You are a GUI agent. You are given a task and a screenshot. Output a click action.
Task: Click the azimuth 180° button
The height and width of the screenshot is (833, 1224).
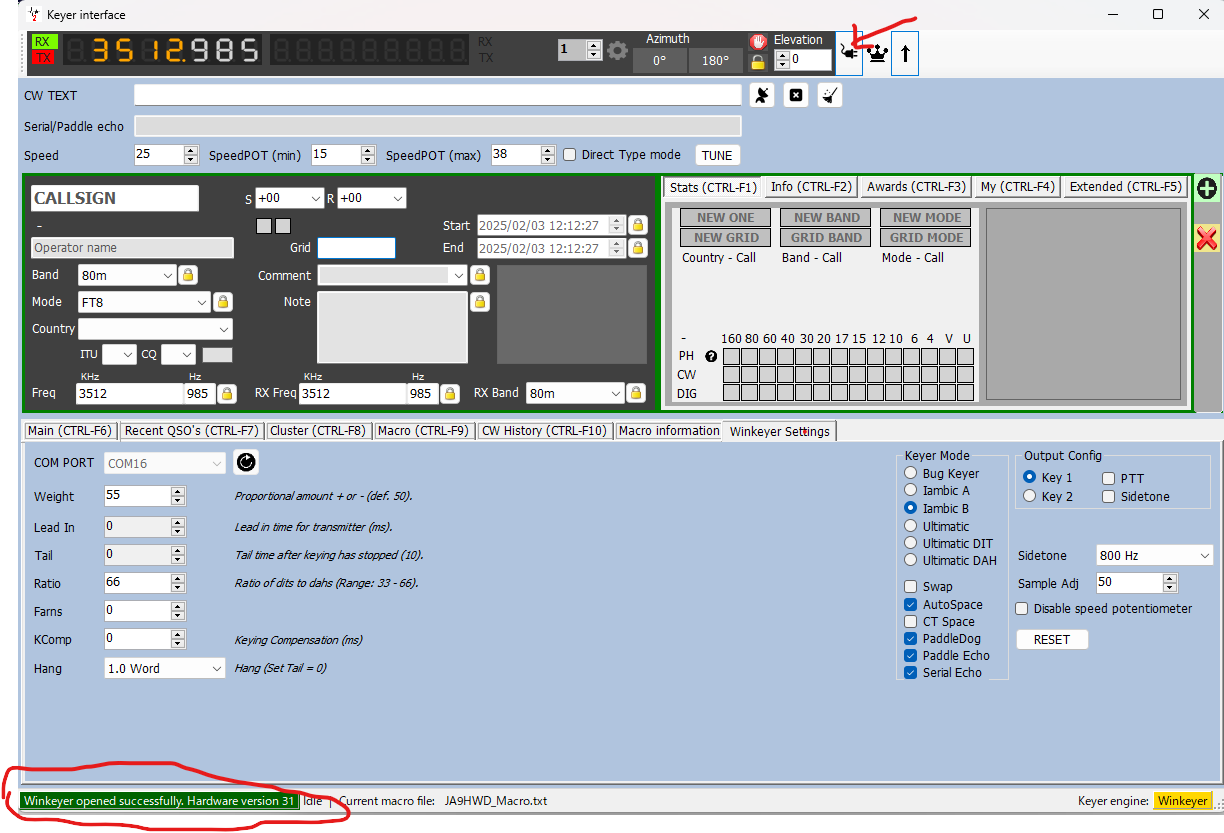click(x=715, y=60)
